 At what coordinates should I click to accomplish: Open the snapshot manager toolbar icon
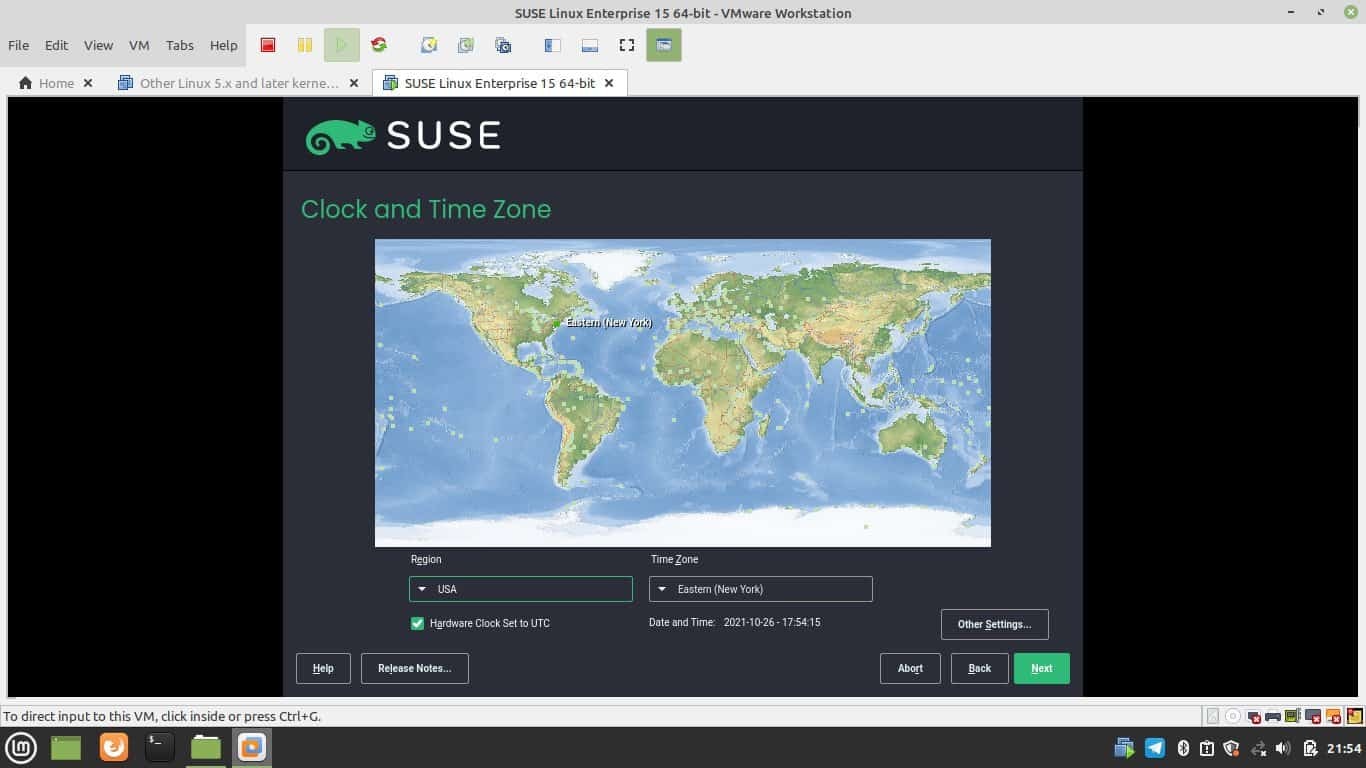coord(503,45)
